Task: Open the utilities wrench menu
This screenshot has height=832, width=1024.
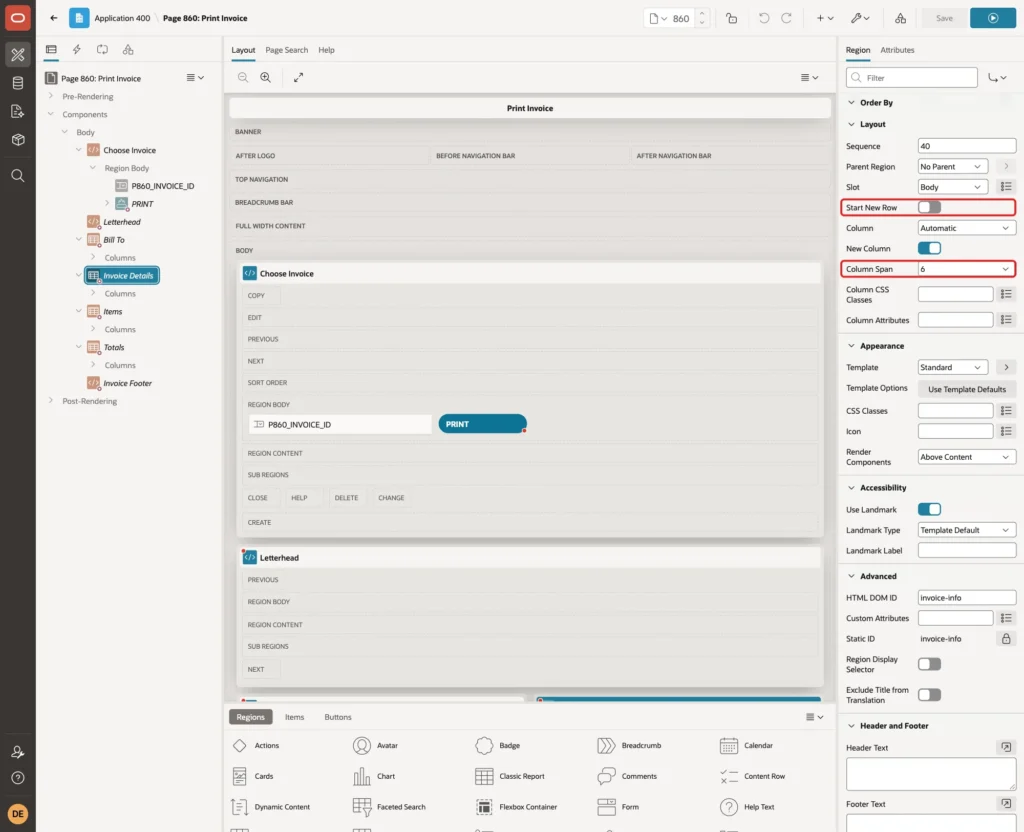Action: (x=860, y=18)
